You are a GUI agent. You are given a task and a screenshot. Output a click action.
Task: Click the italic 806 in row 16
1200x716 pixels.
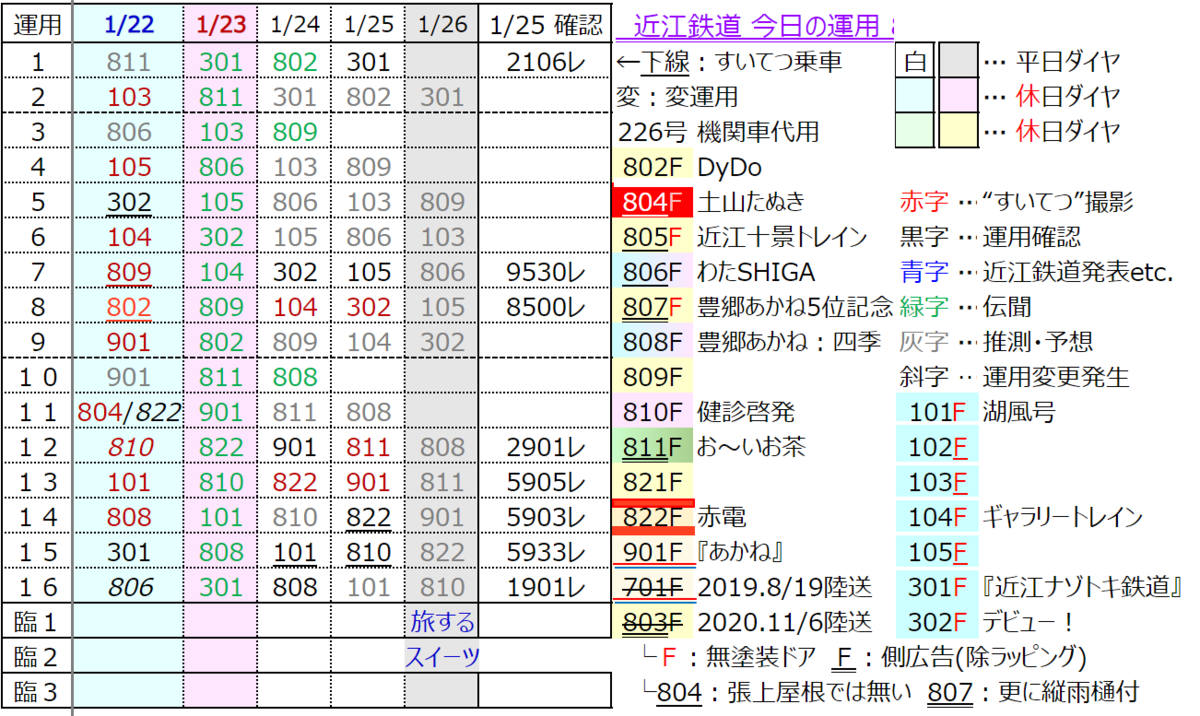(129, 587)
